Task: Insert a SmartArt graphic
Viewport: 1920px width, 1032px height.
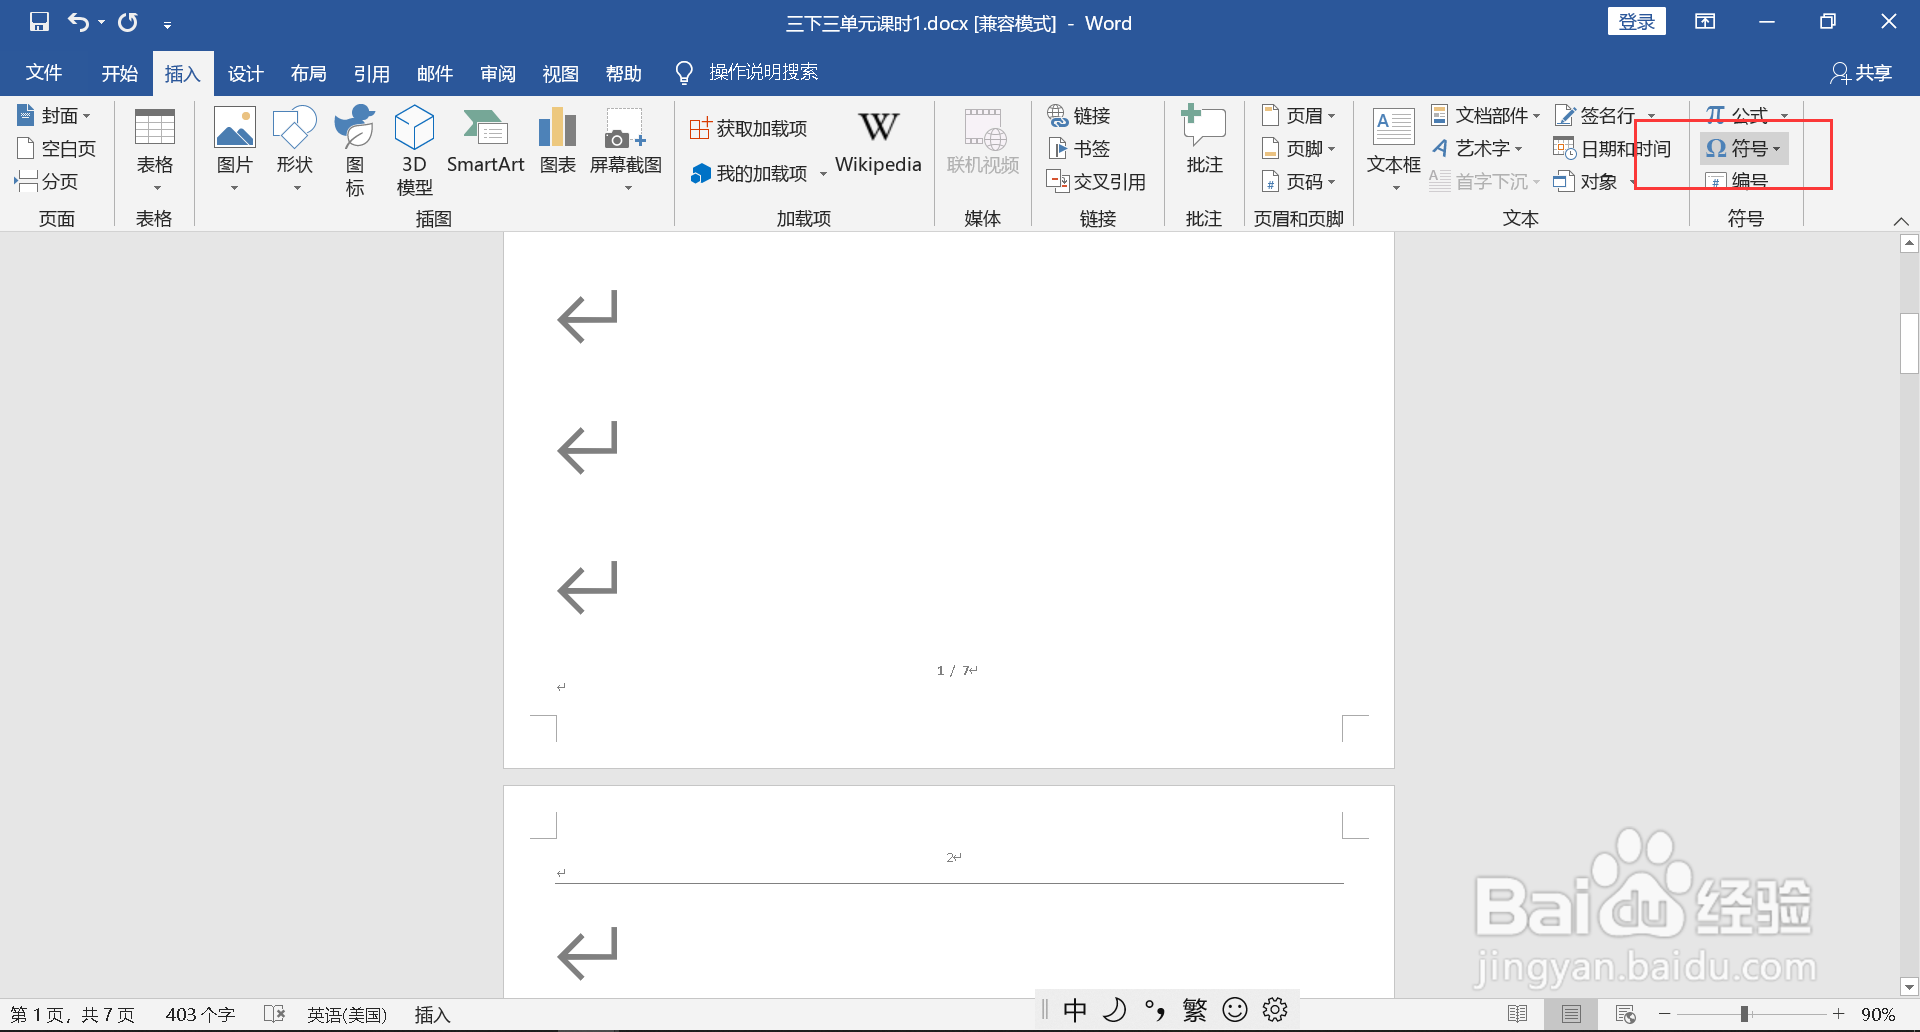Action: tap(486, 148)
